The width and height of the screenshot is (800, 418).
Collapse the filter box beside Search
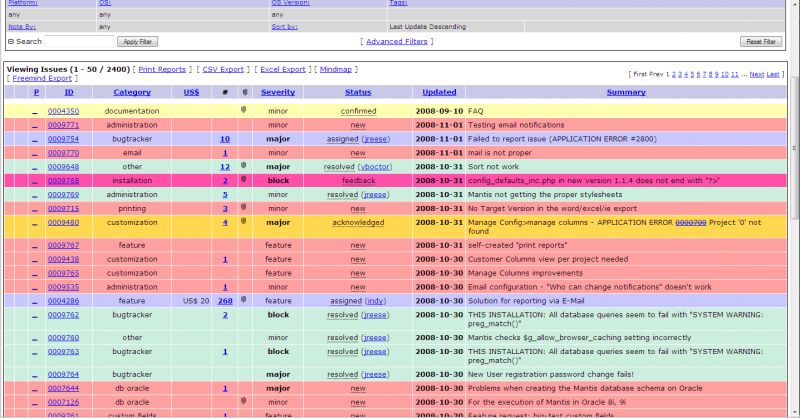click(x=11, y=42)
